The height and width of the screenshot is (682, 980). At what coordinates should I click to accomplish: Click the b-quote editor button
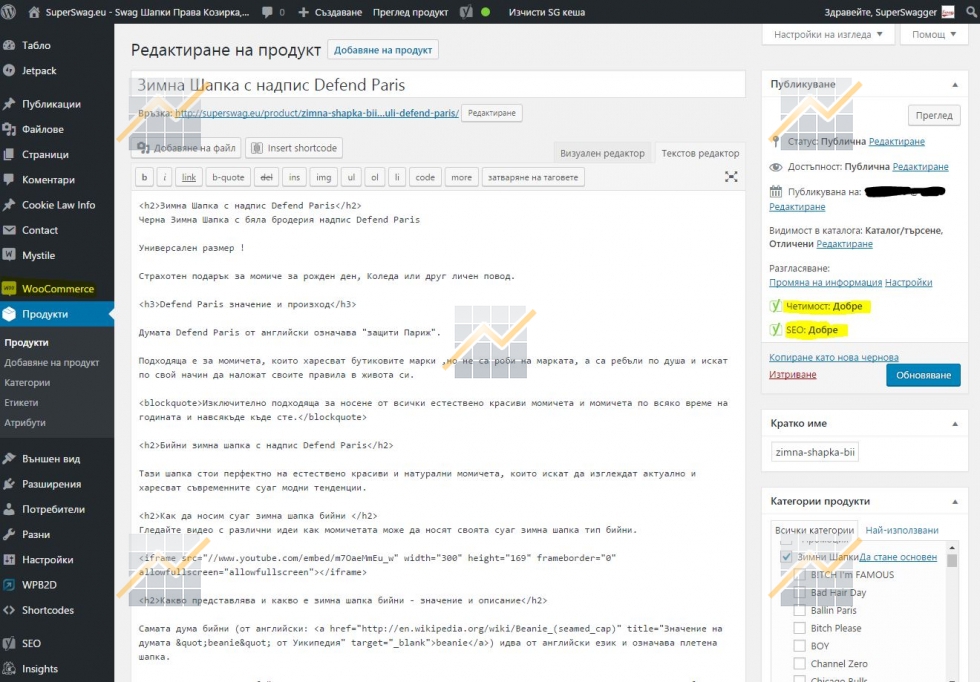(228, 177)
